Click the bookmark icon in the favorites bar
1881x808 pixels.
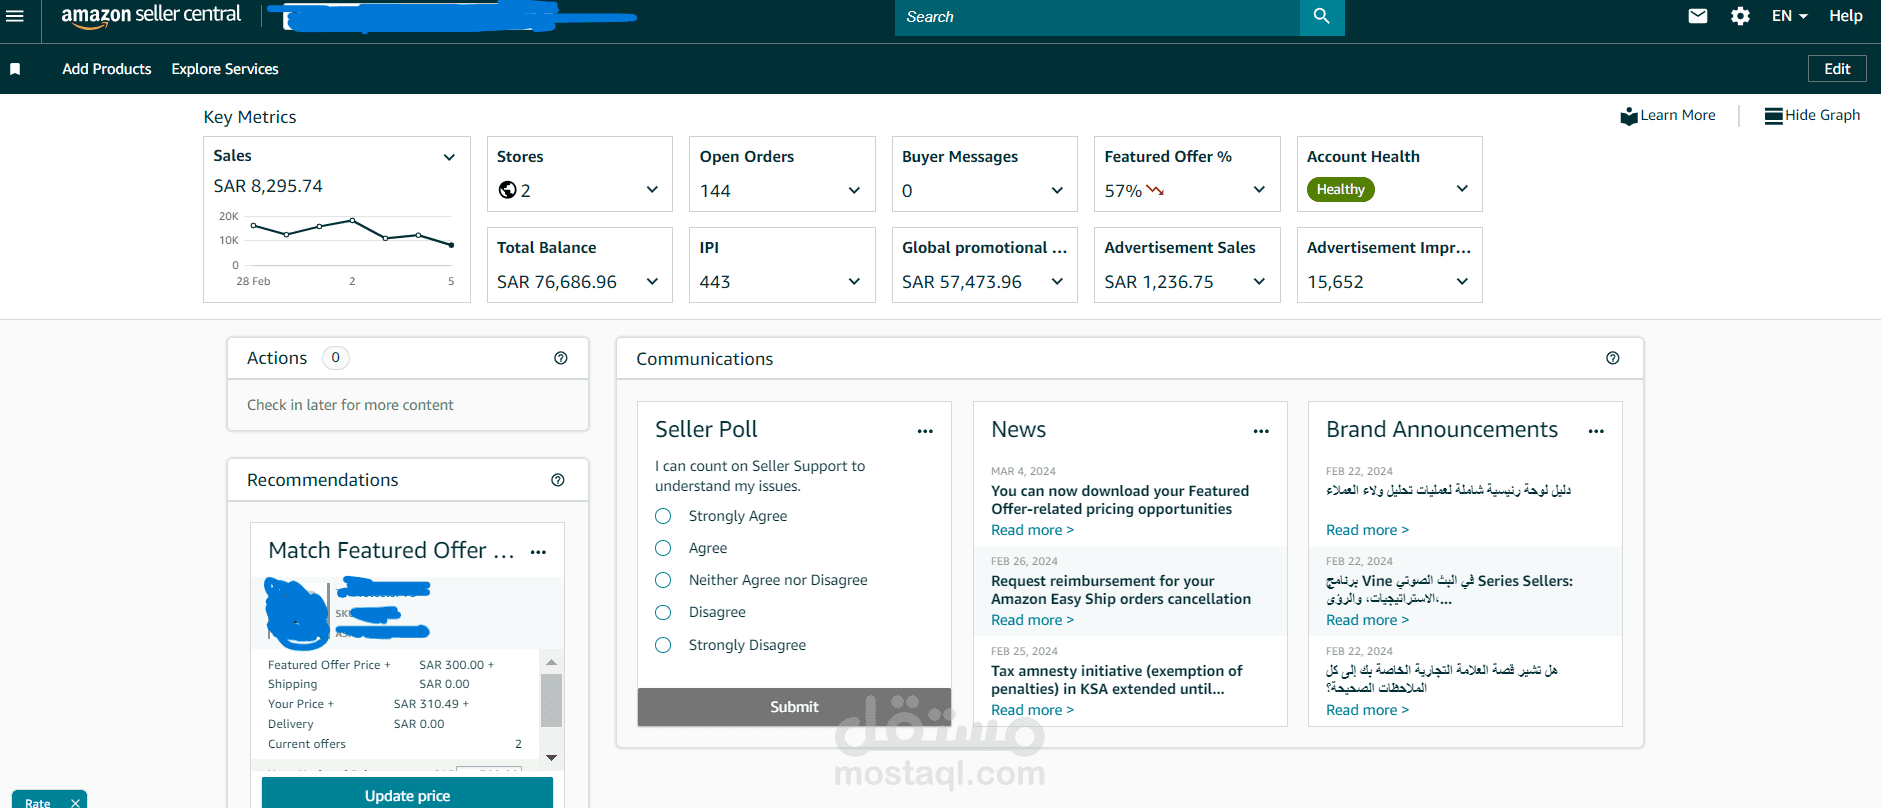[x=15, y=69]
